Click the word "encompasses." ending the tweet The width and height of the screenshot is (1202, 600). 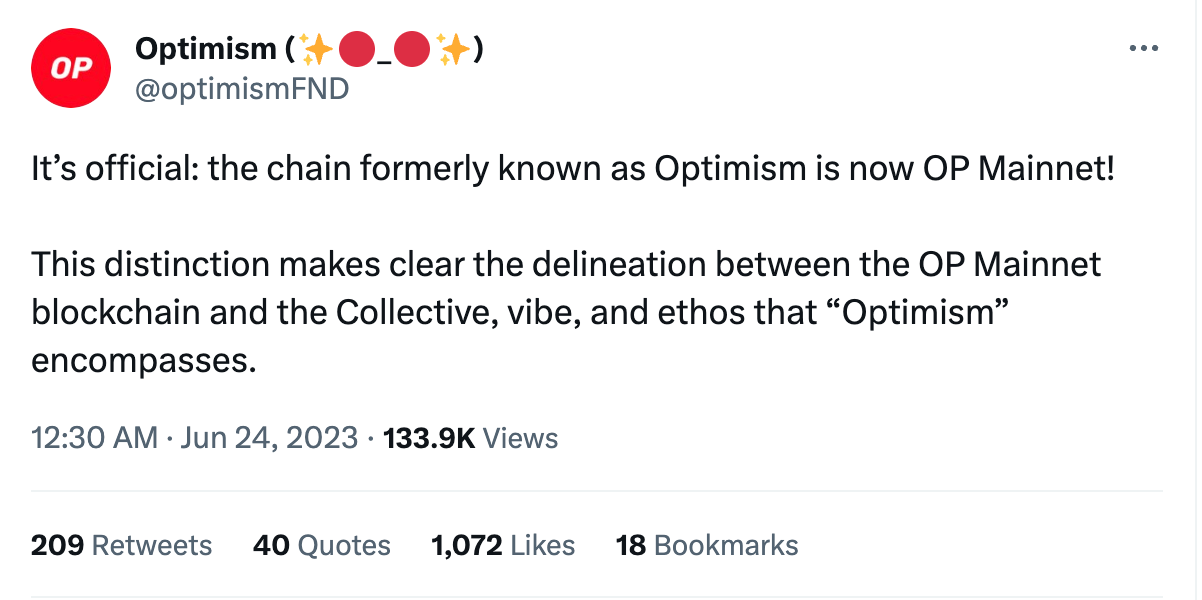pos(144,360)
